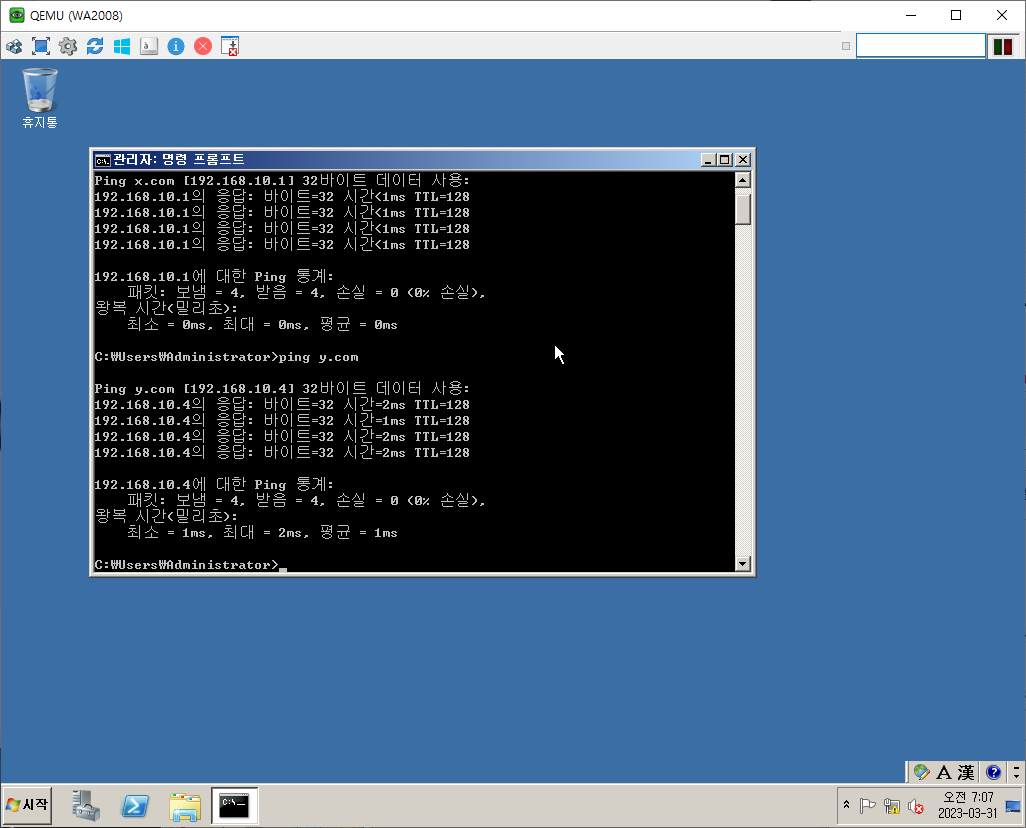Click the red X stop icon
1026x828 pixels.
coord(203,46)
